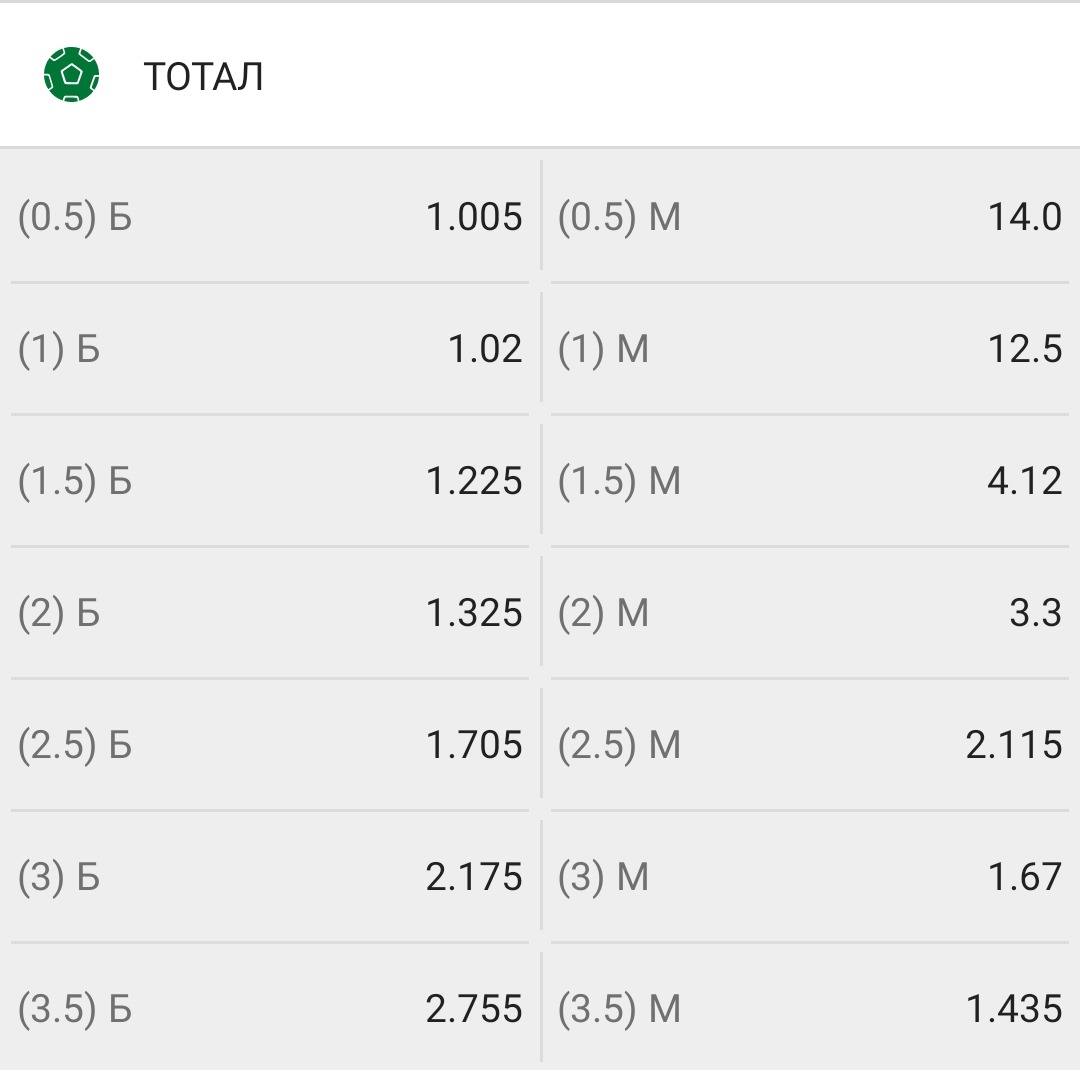This screenshot has width=1080, height=1070.
Task: Select (2.5) Б odds 1.705
Action: (x=270, y=745)
